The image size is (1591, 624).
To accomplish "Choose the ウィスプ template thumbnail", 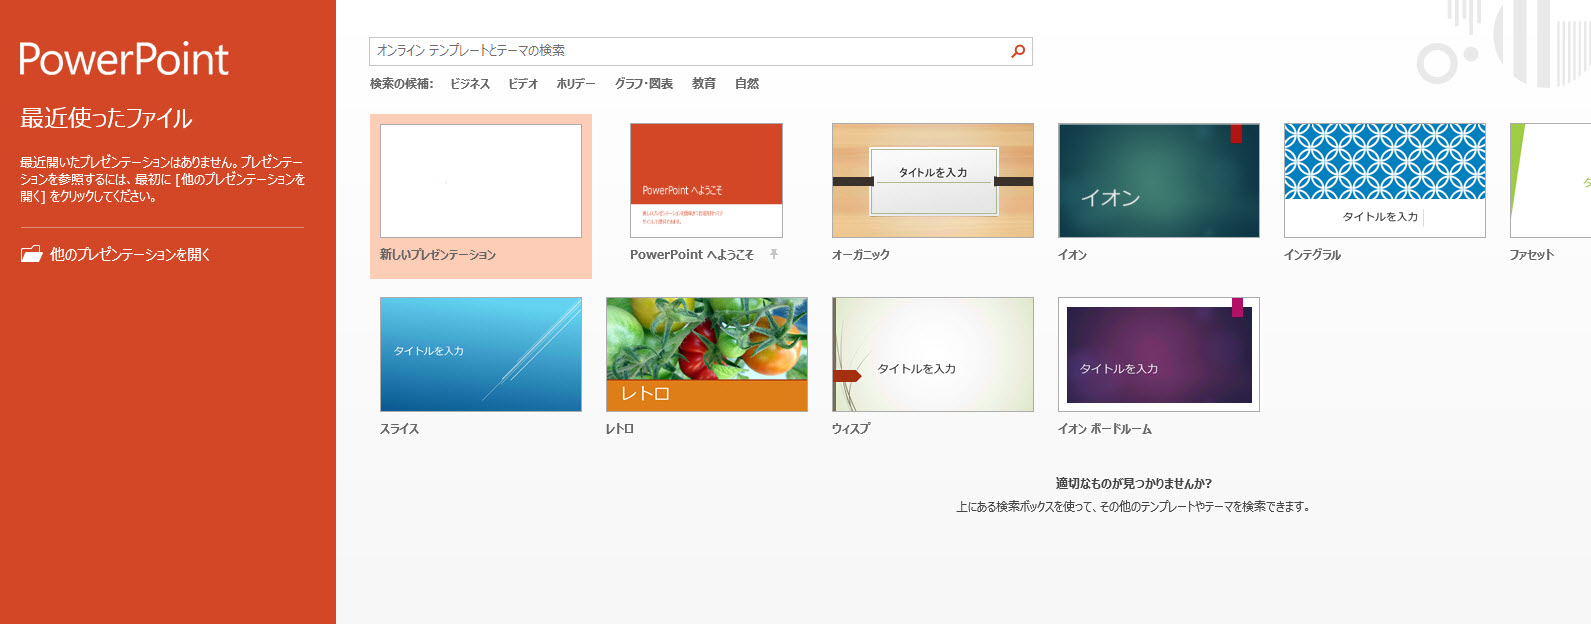I will [933, 354].
